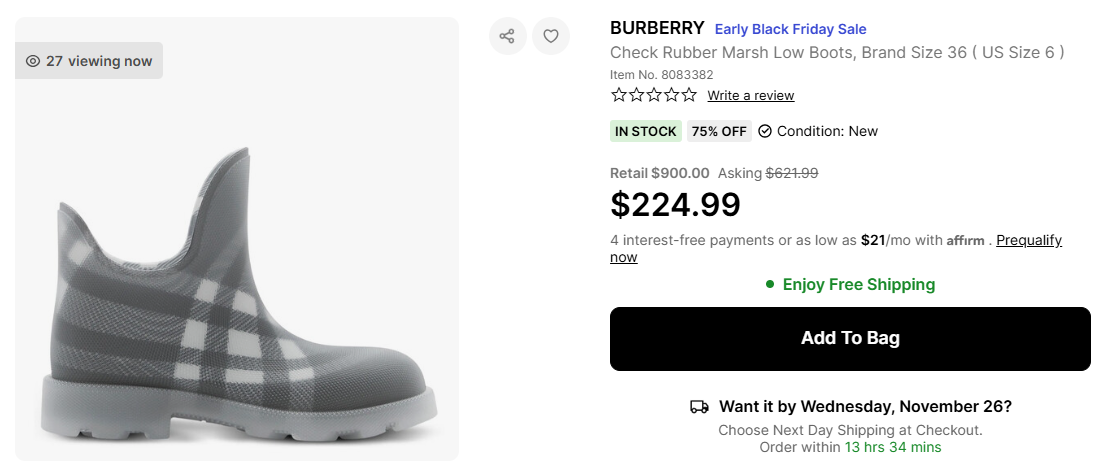Open the Write a review link

(750, 96)
